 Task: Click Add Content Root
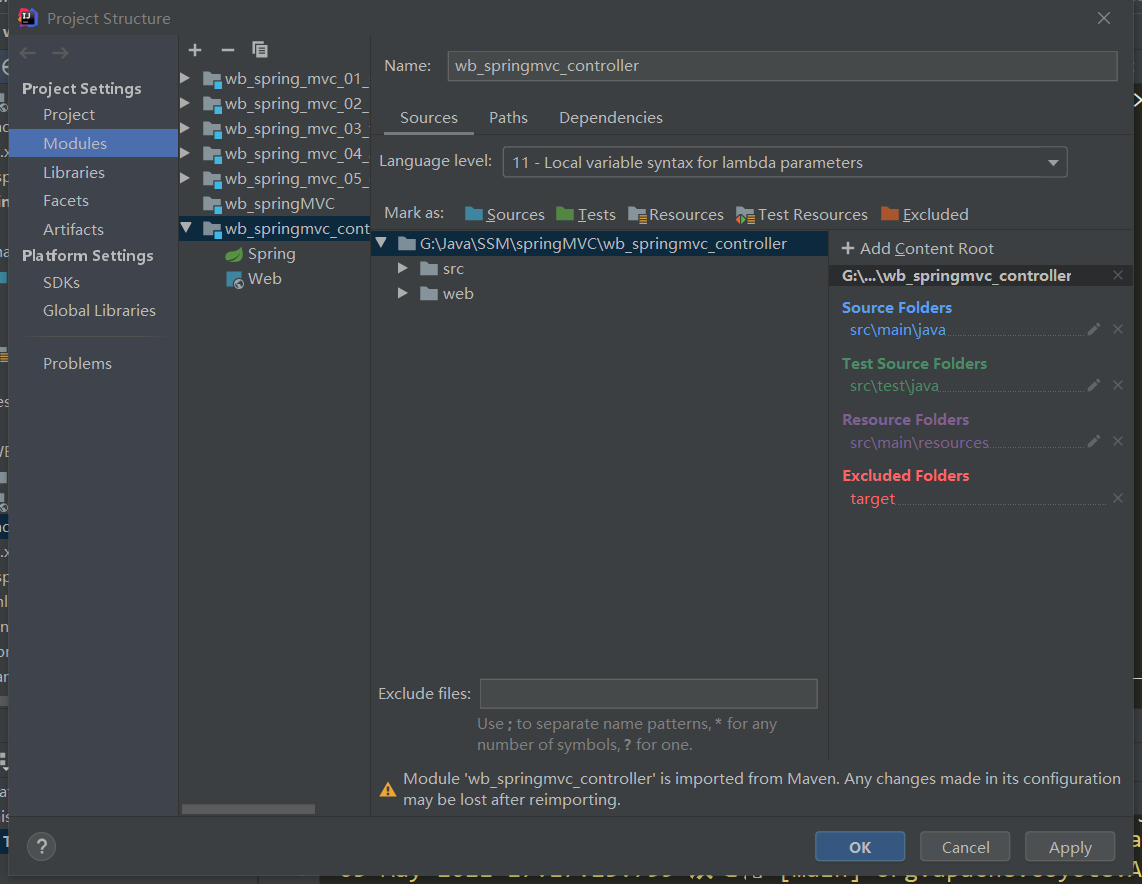(x=916, y=248)
